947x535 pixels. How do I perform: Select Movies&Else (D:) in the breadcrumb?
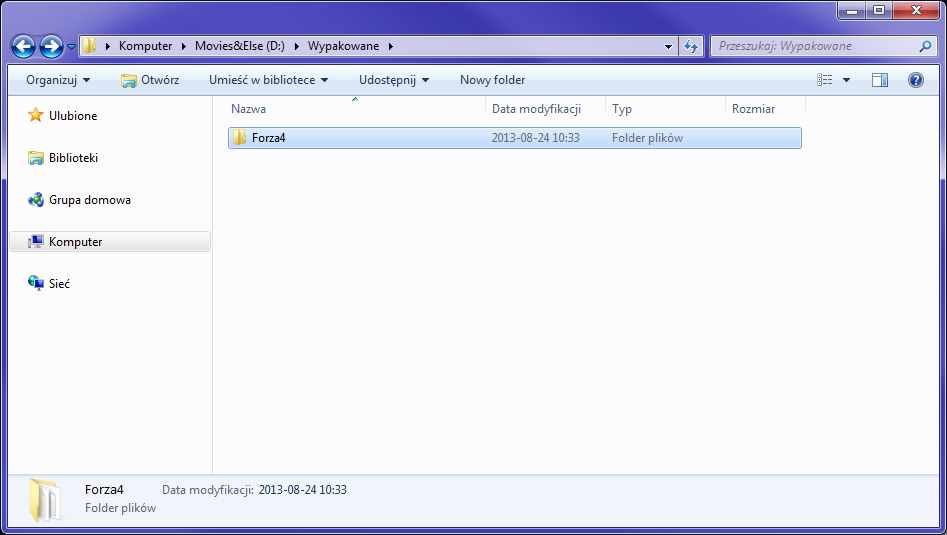tap(239, 46)
